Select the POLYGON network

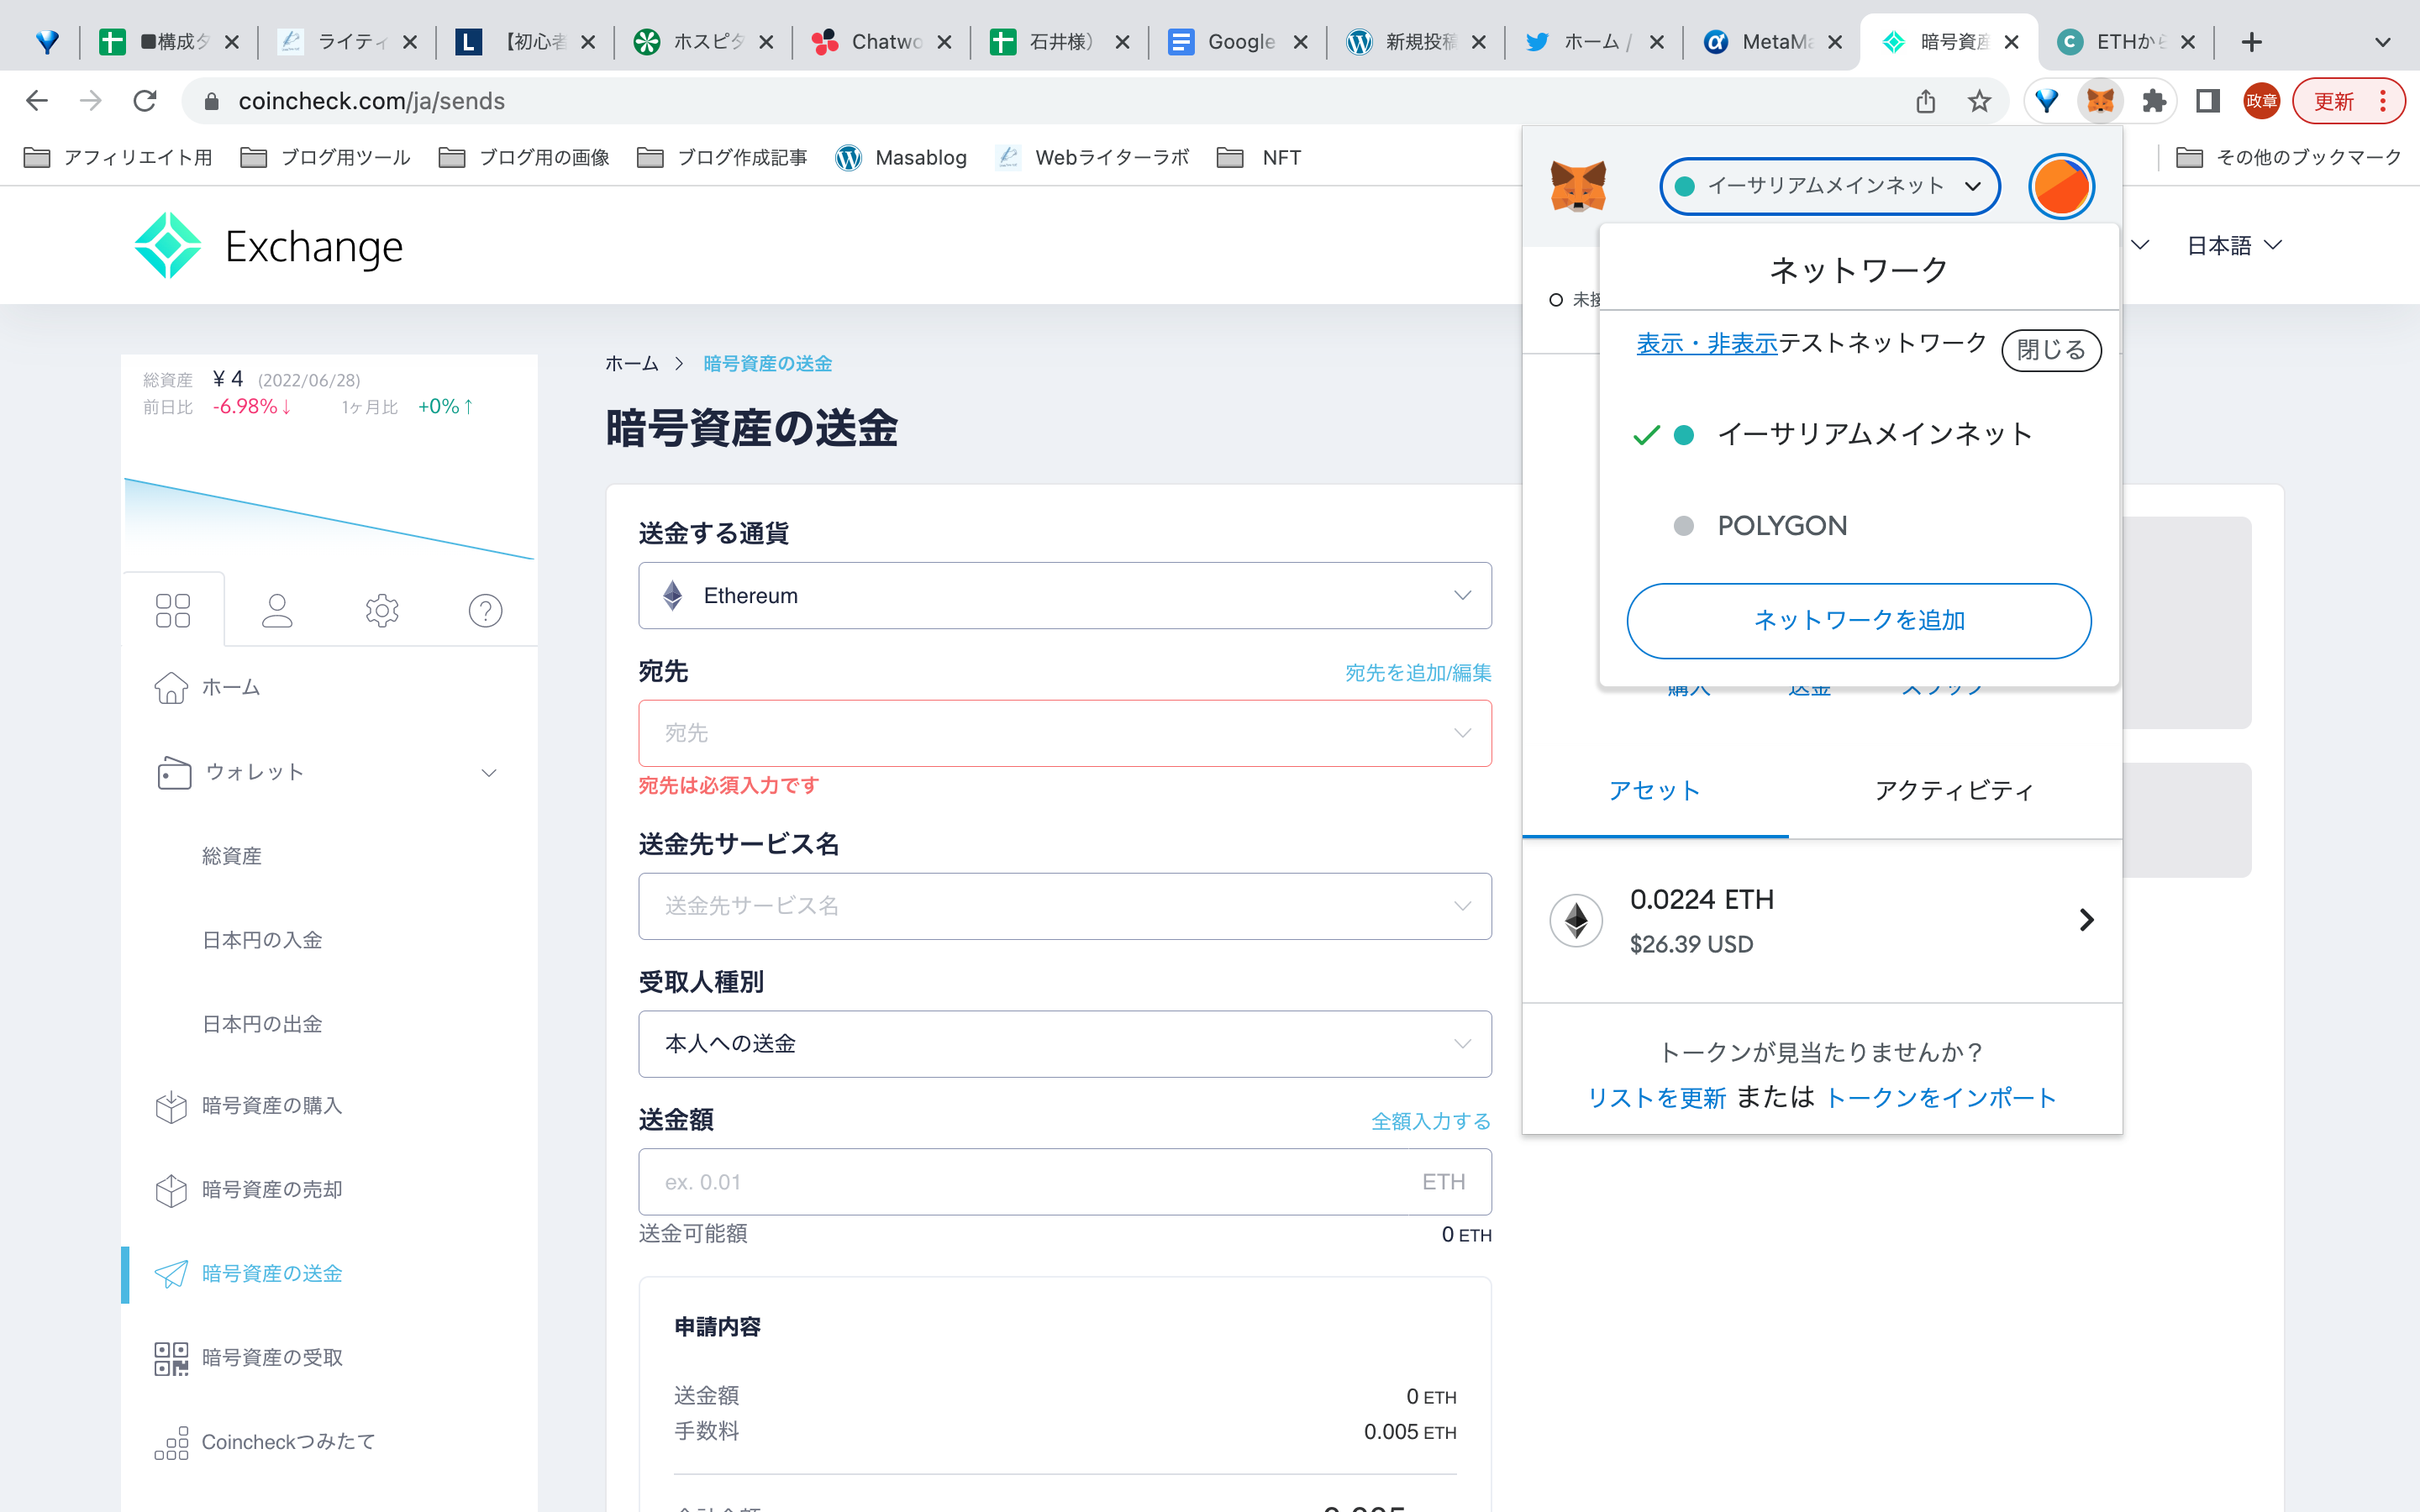[x=1860, y=526]
